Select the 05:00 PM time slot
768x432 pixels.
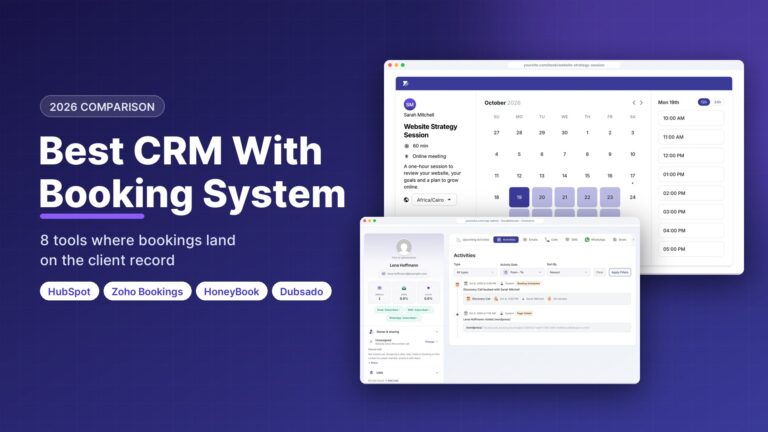pos(690,249)
